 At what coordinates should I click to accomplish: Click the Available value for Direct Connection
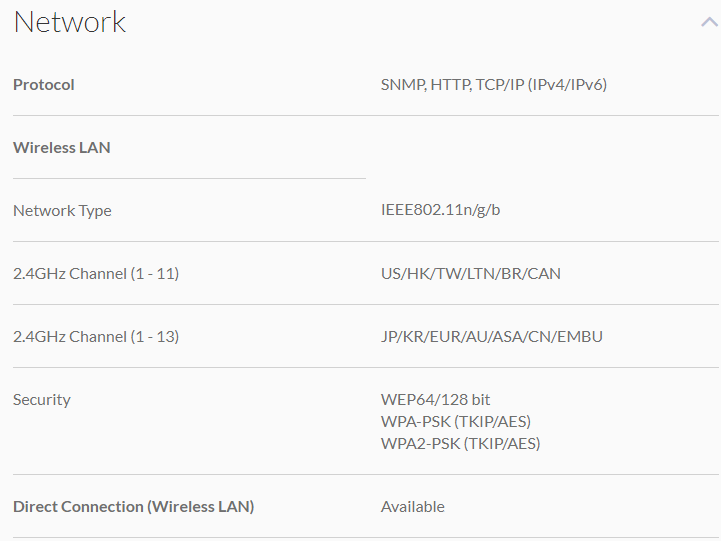(x=412, y=507)
